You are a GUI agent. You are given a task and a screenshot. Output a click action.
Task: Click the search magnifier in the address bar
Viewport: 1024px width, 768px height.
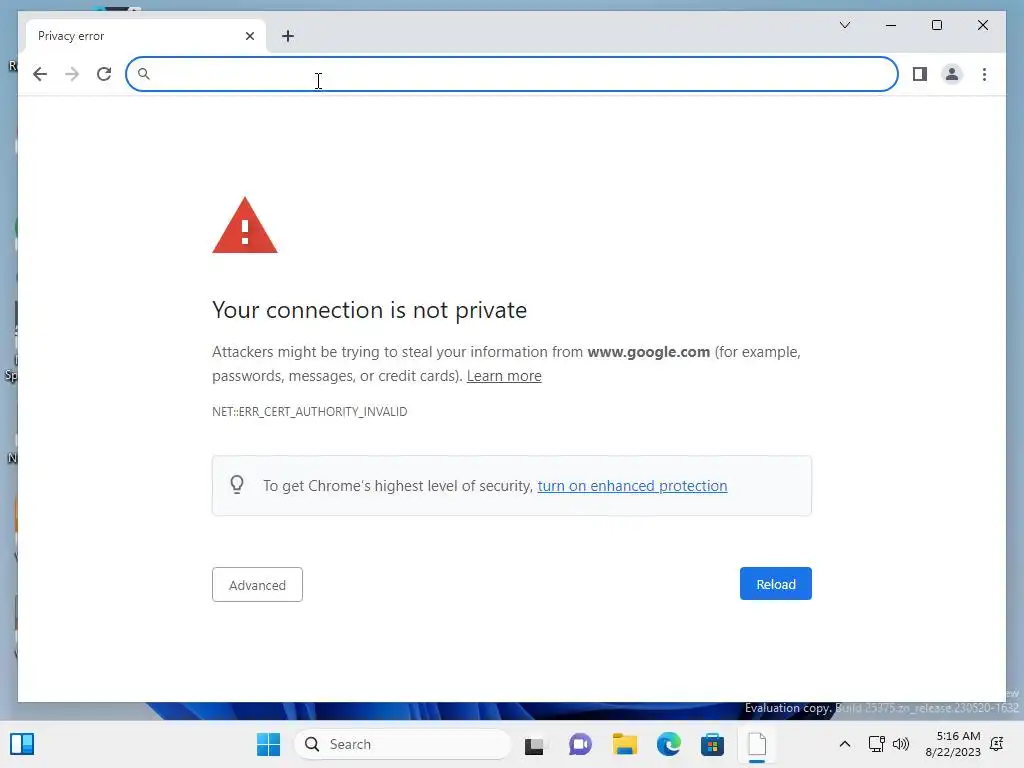(x=144, y=74)
